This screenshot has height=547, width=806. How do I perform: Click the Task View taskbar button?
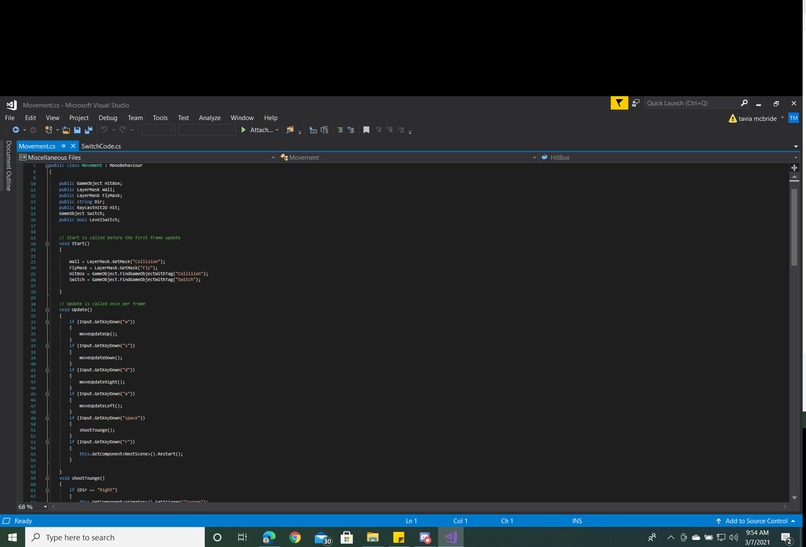[242, 537]
